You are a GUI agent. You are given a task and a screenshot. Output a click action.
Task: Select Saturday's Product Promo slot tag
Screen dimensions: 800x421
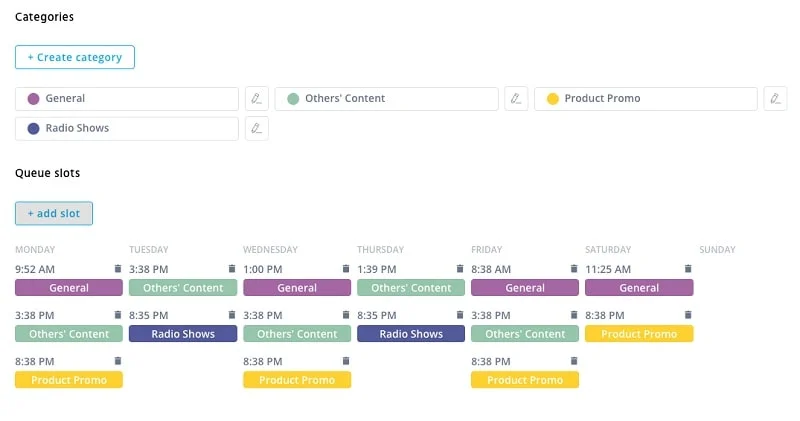coord(639,334)
